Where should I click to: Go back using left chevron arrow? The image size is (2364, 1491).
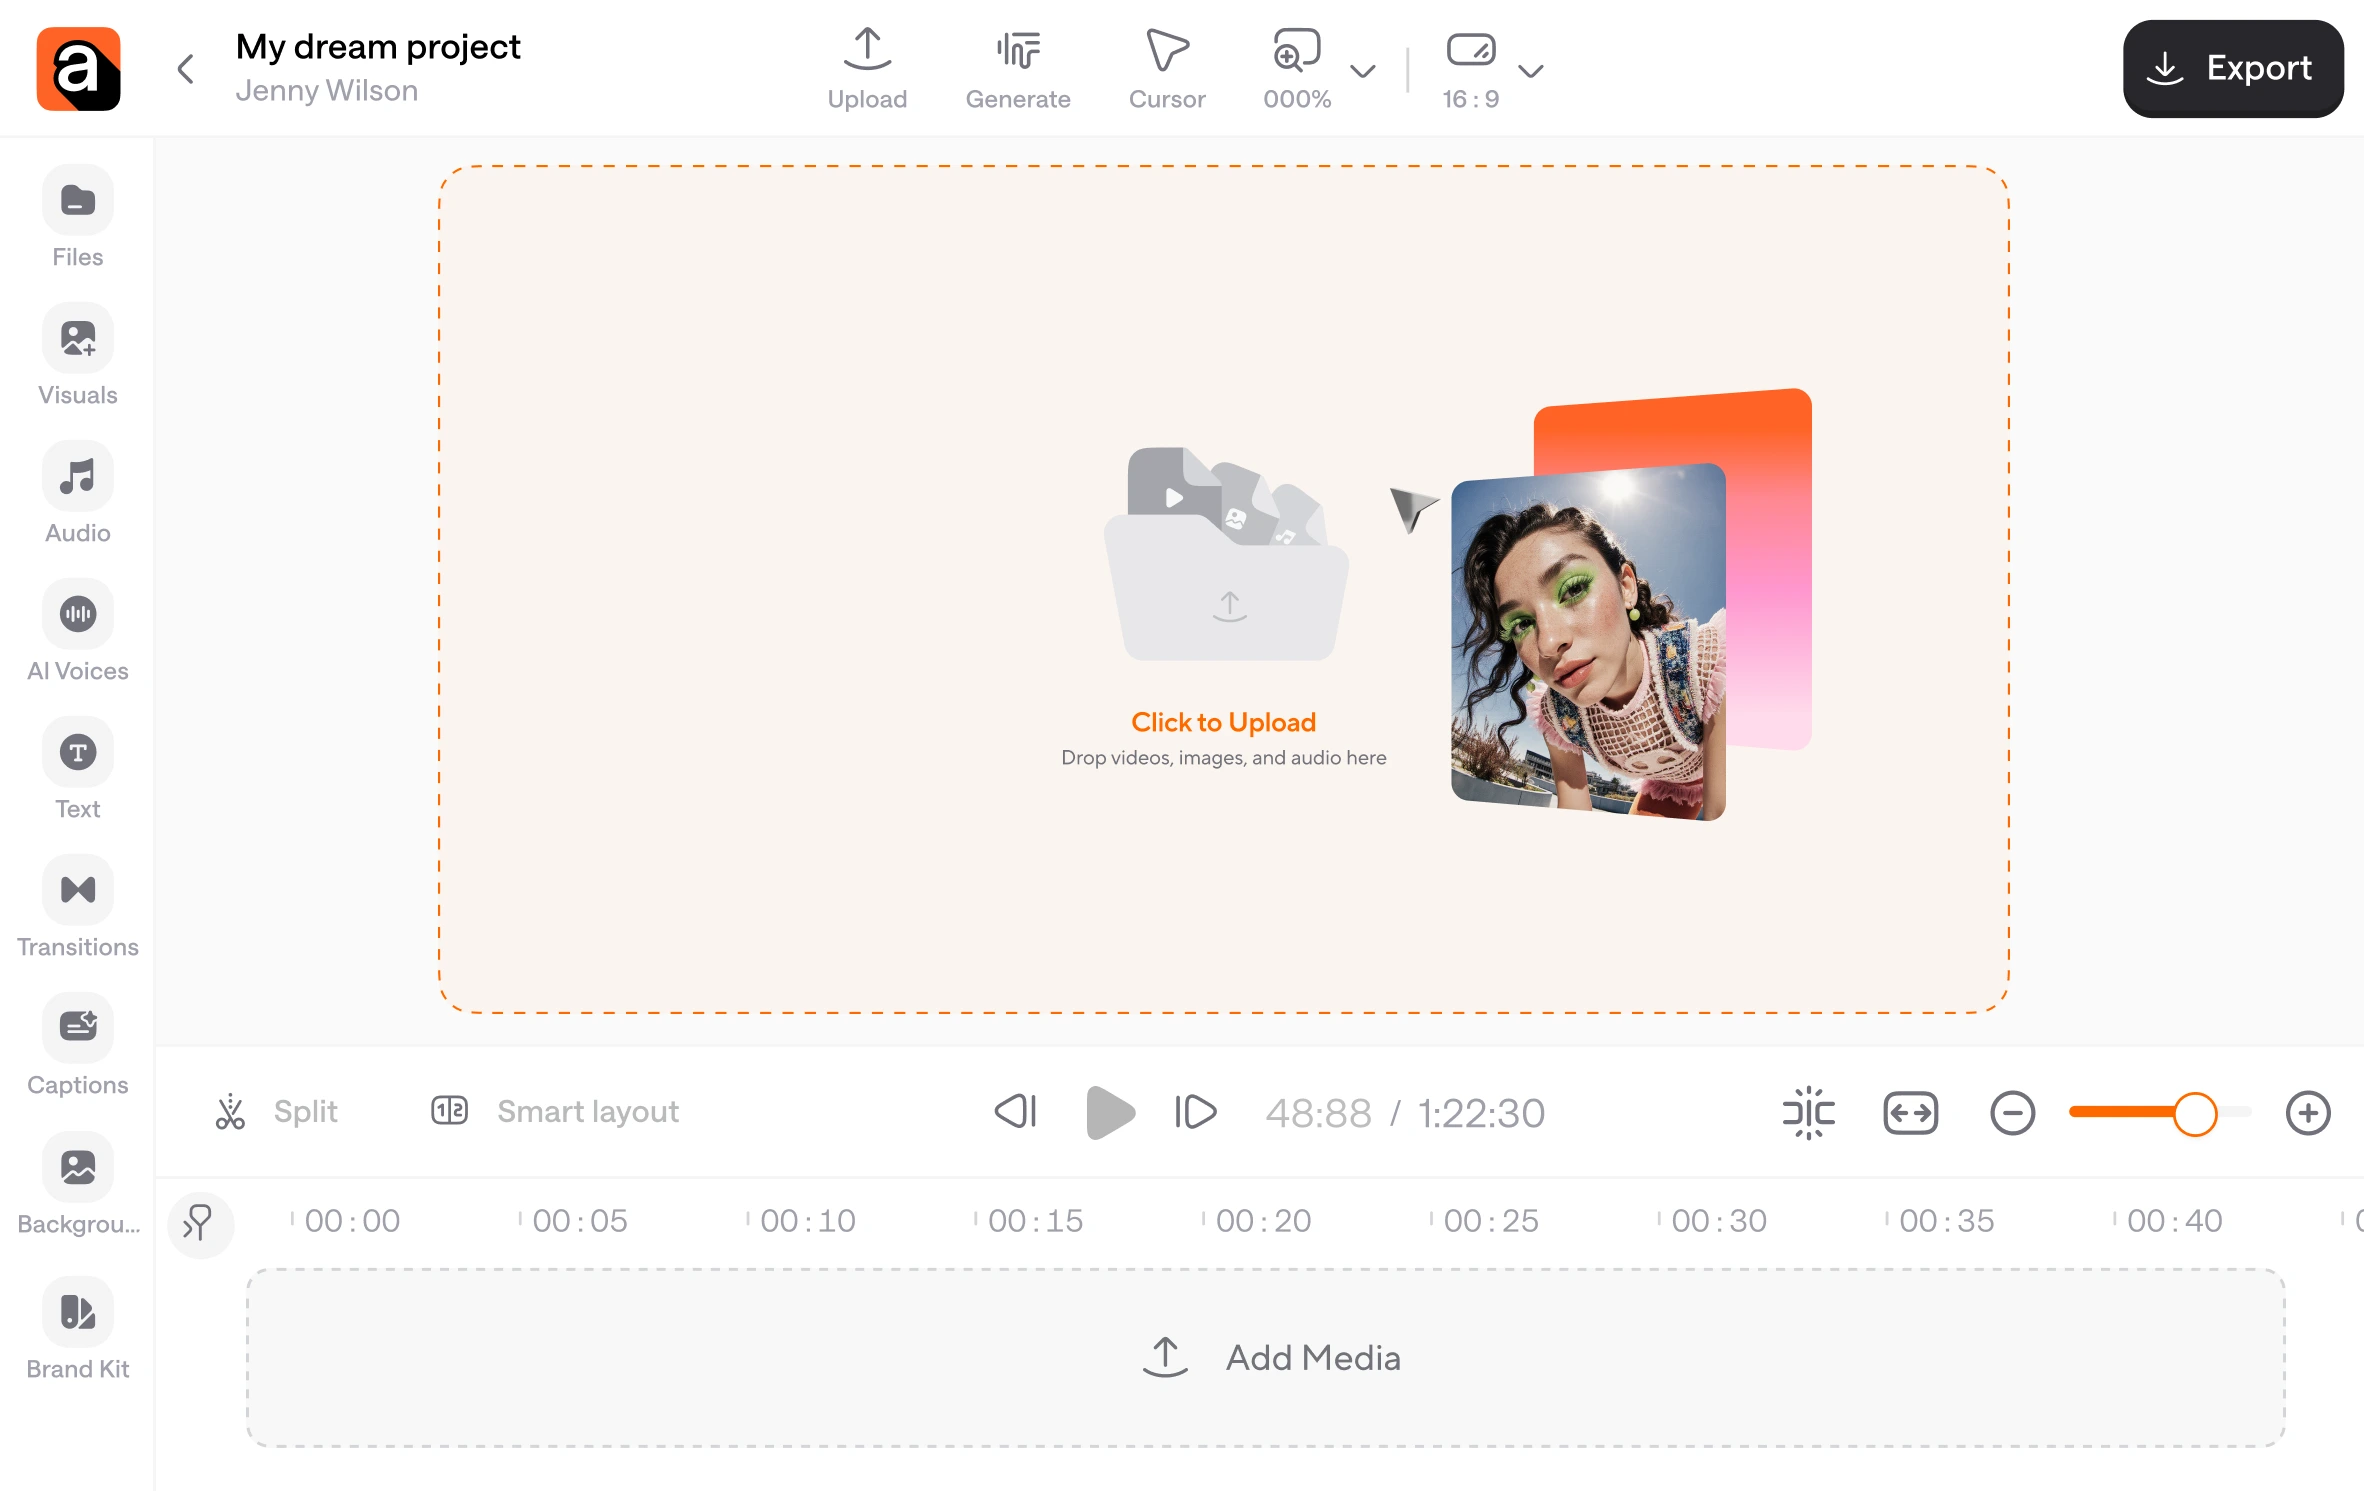pyautogui.click(x=186, y=69)
